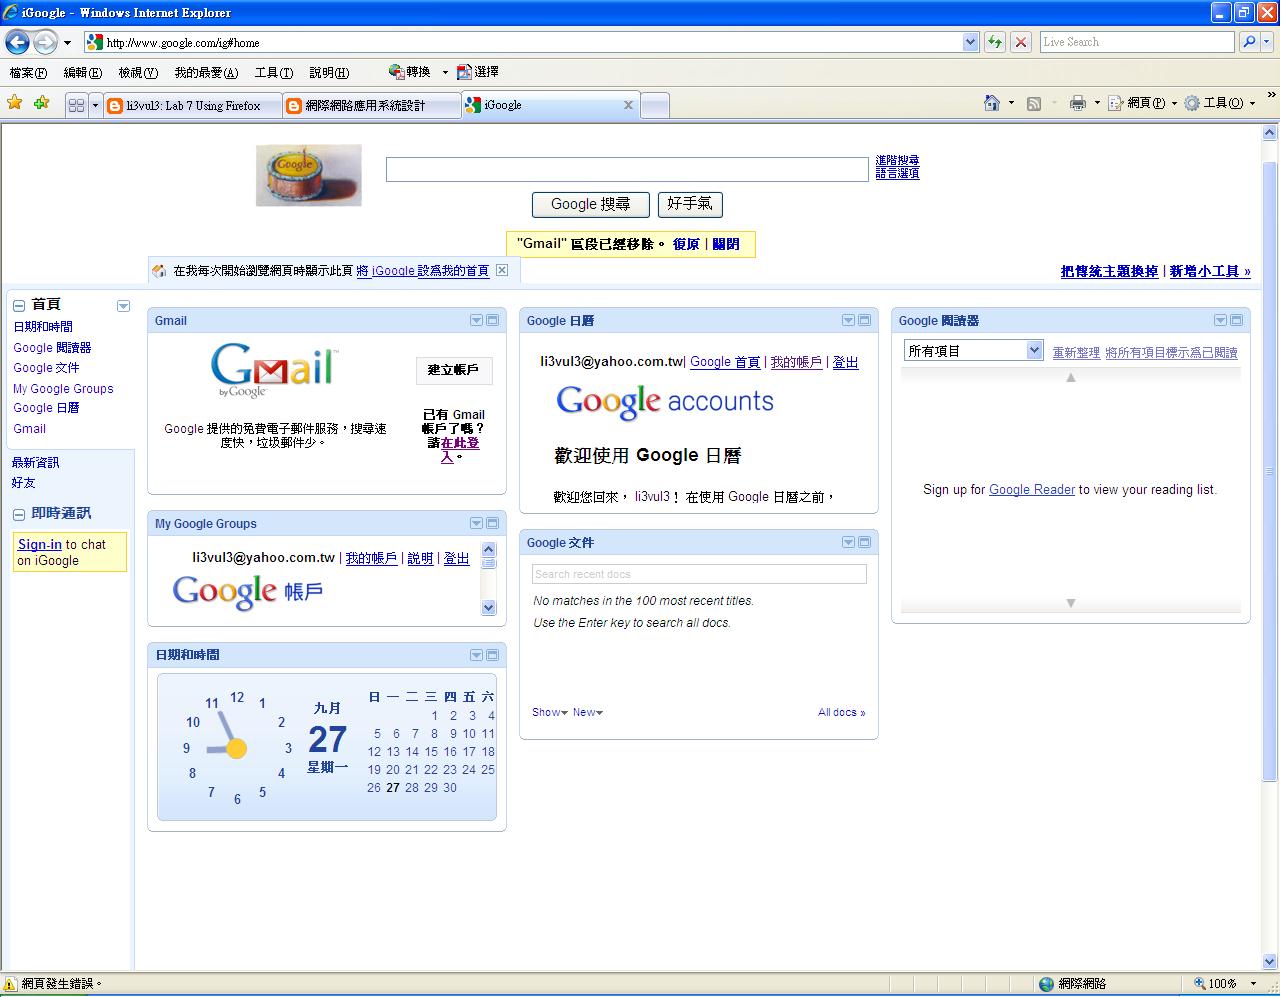Open Google 閱讀器 gadget menu arrow
The width and height of the screenshot is (1282, 997).
click(1220, 320)
